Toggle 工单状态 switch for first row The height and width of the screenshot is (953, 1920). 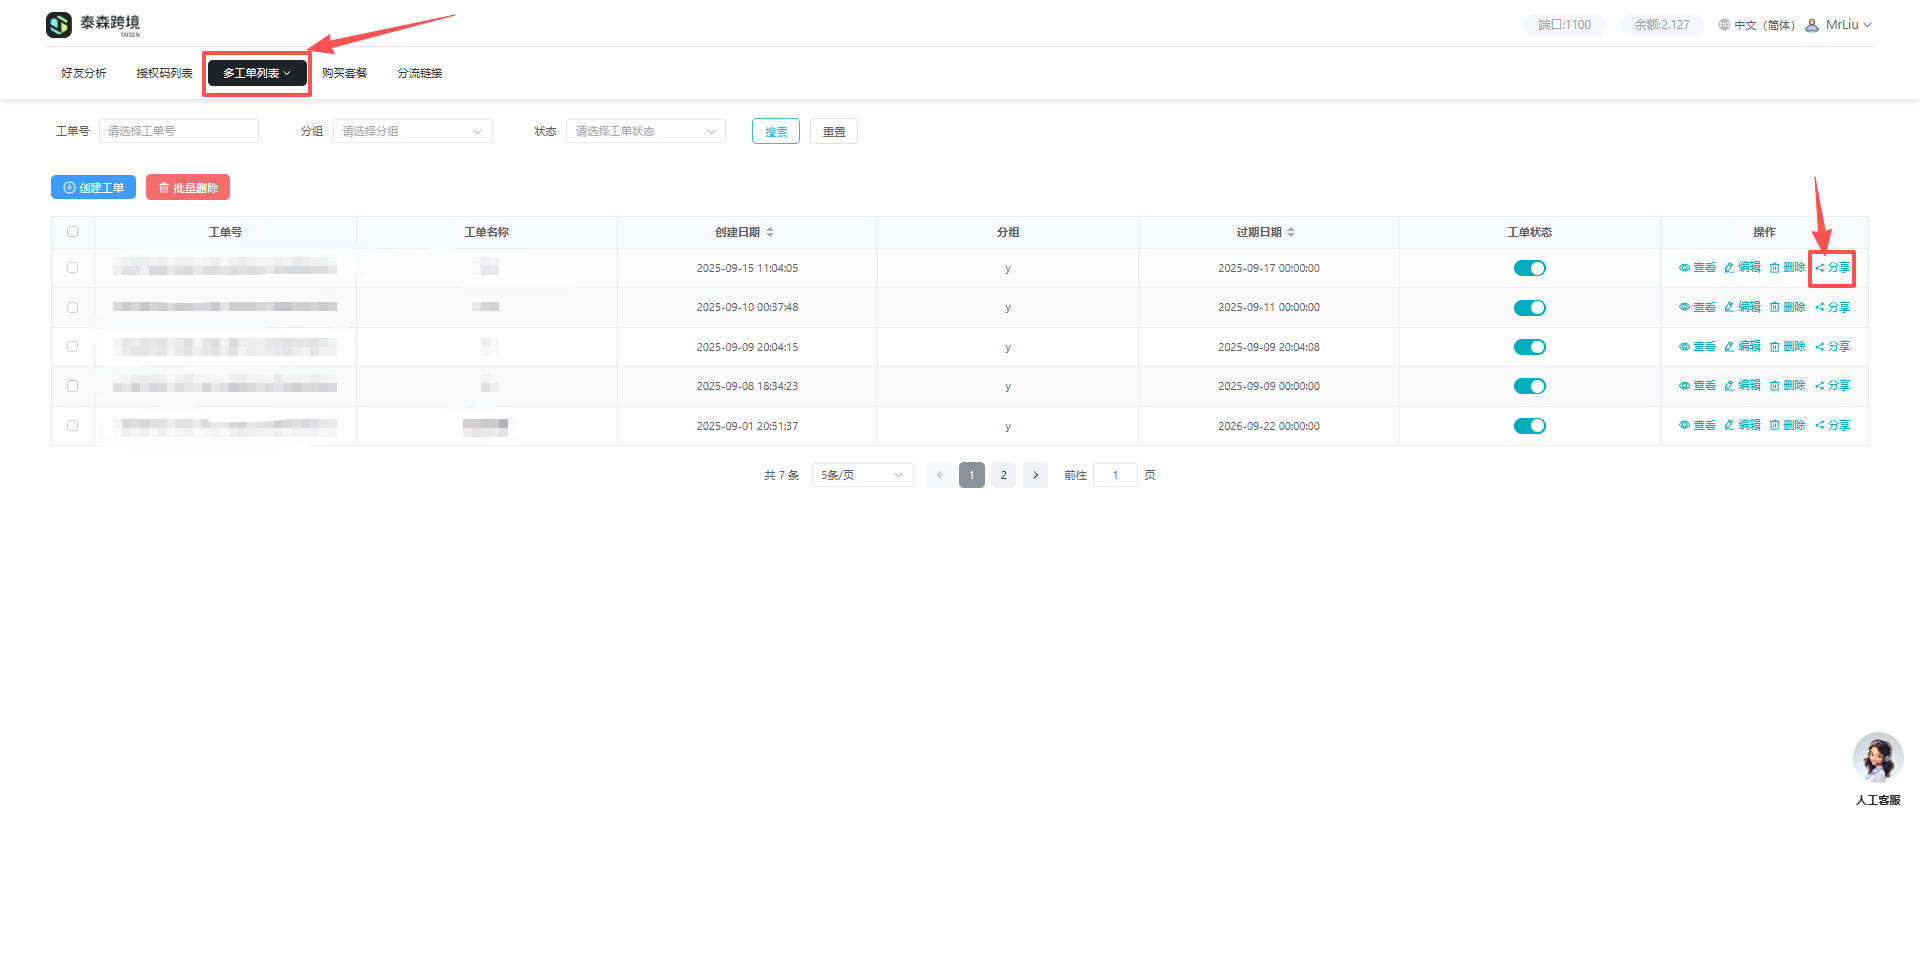[x=1529, y=268]
